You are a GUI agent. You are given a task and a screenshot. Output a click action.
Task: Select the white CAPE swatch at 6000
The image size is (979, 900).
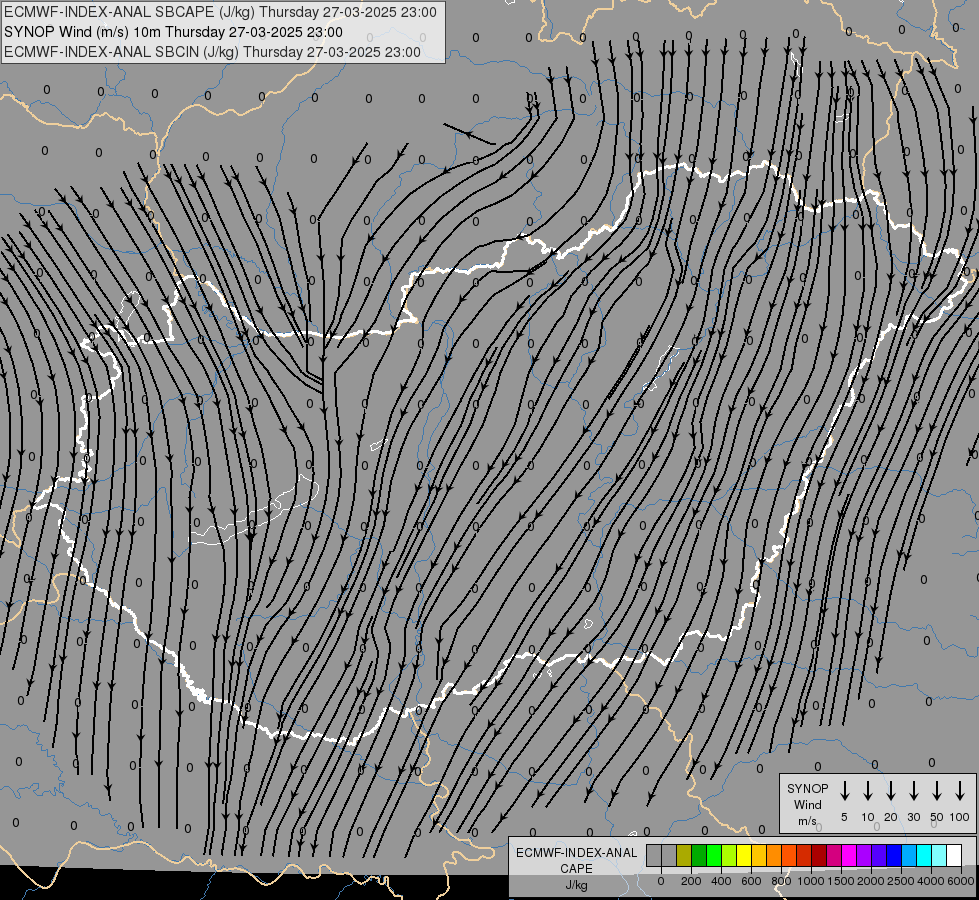[x=954, y=855]
